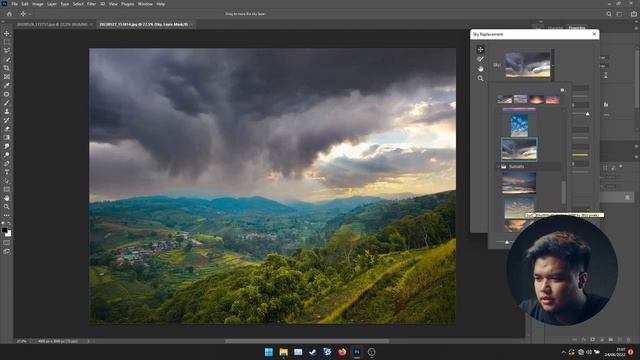Open the workspace switcher icon
This screenshot has height=360, width=640.
click(620, 14)
